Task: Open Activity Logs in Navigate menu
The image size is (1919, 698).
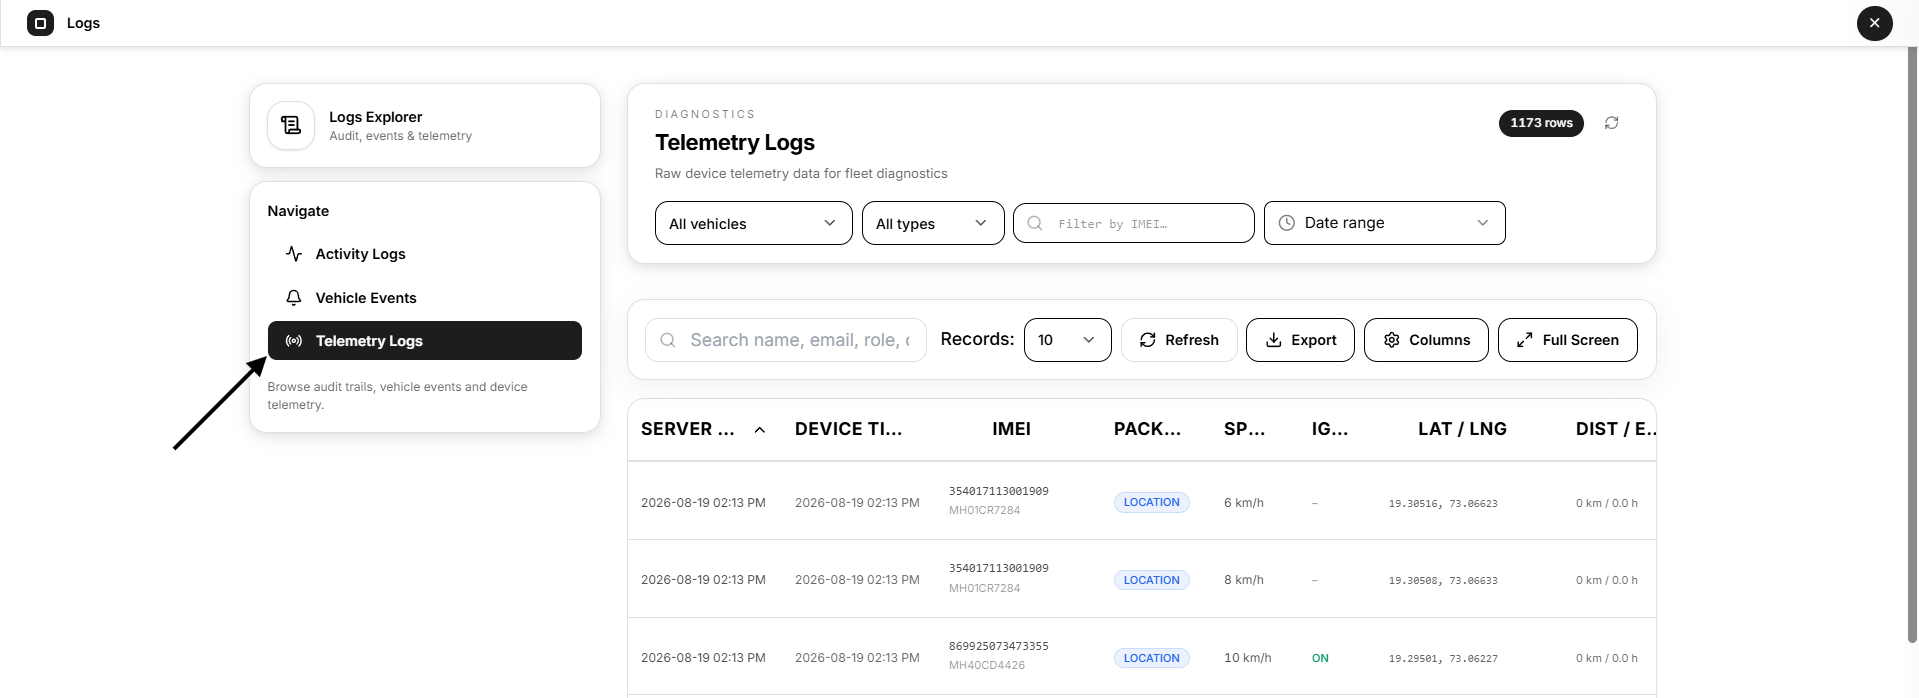Action: pyautogui.click(x=424, y=254)
